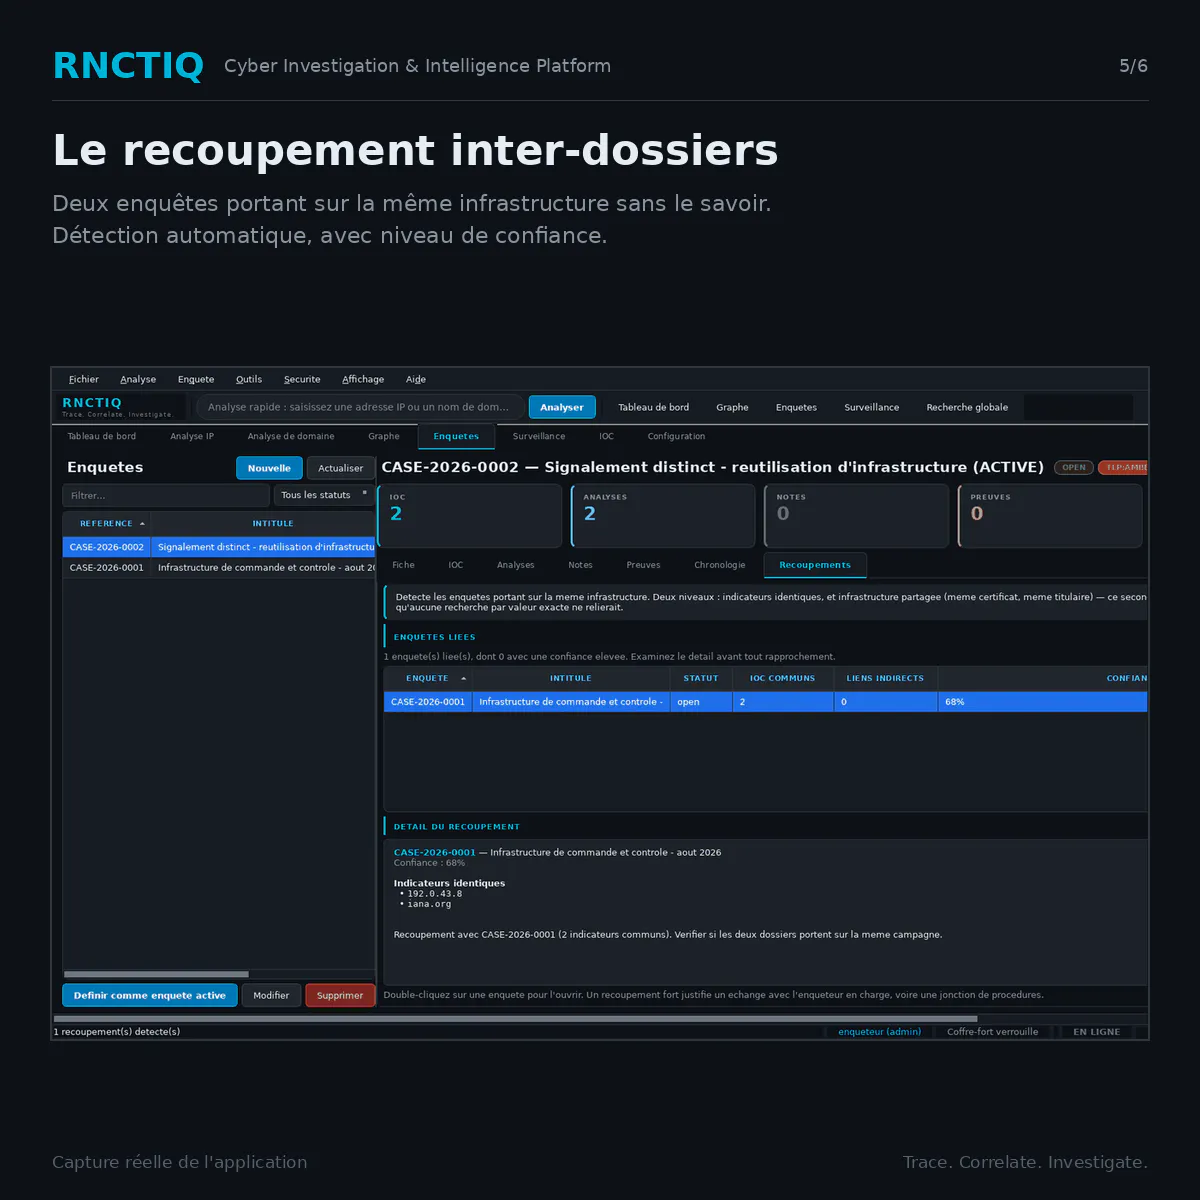Open the Analyse menu
Viewport: 1200px width, 1200px height.
click(138, 379)
